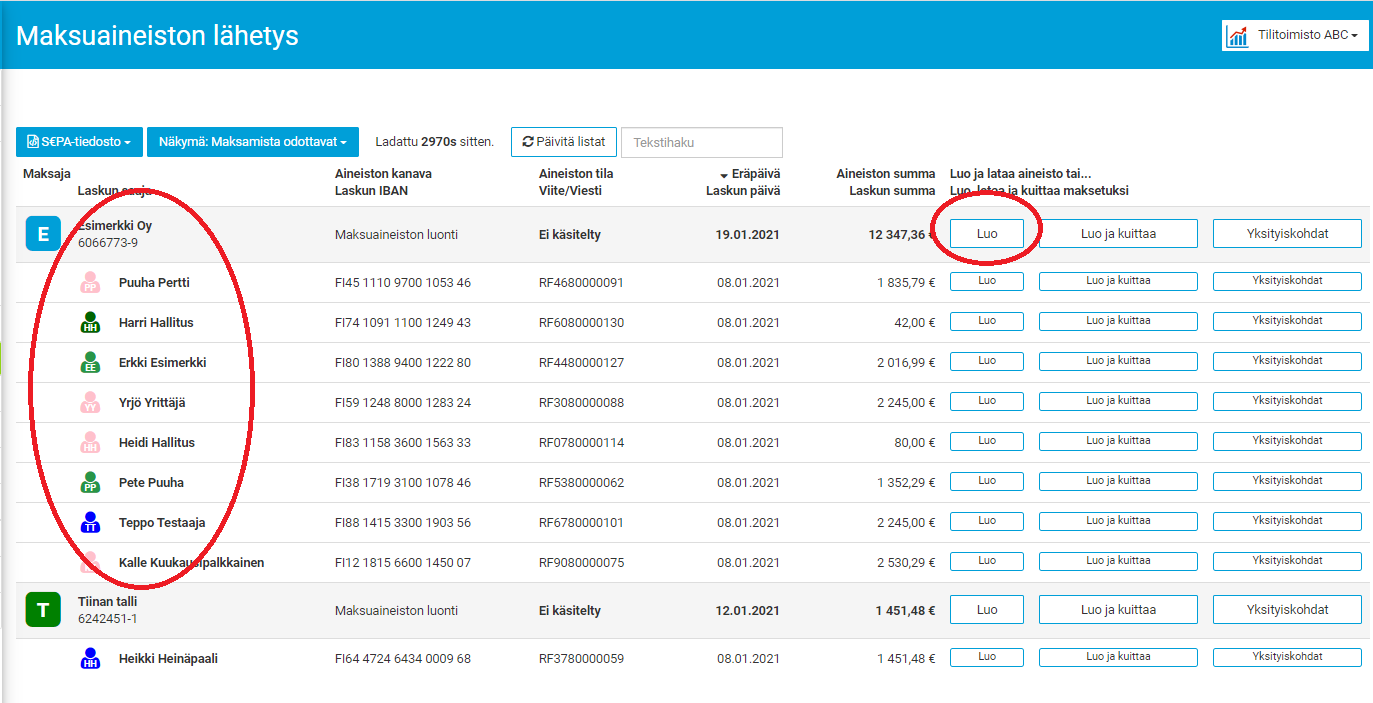Click into the Tekstihaku search field
This screenshot has height=703, width=1373.
coord(701,142)
